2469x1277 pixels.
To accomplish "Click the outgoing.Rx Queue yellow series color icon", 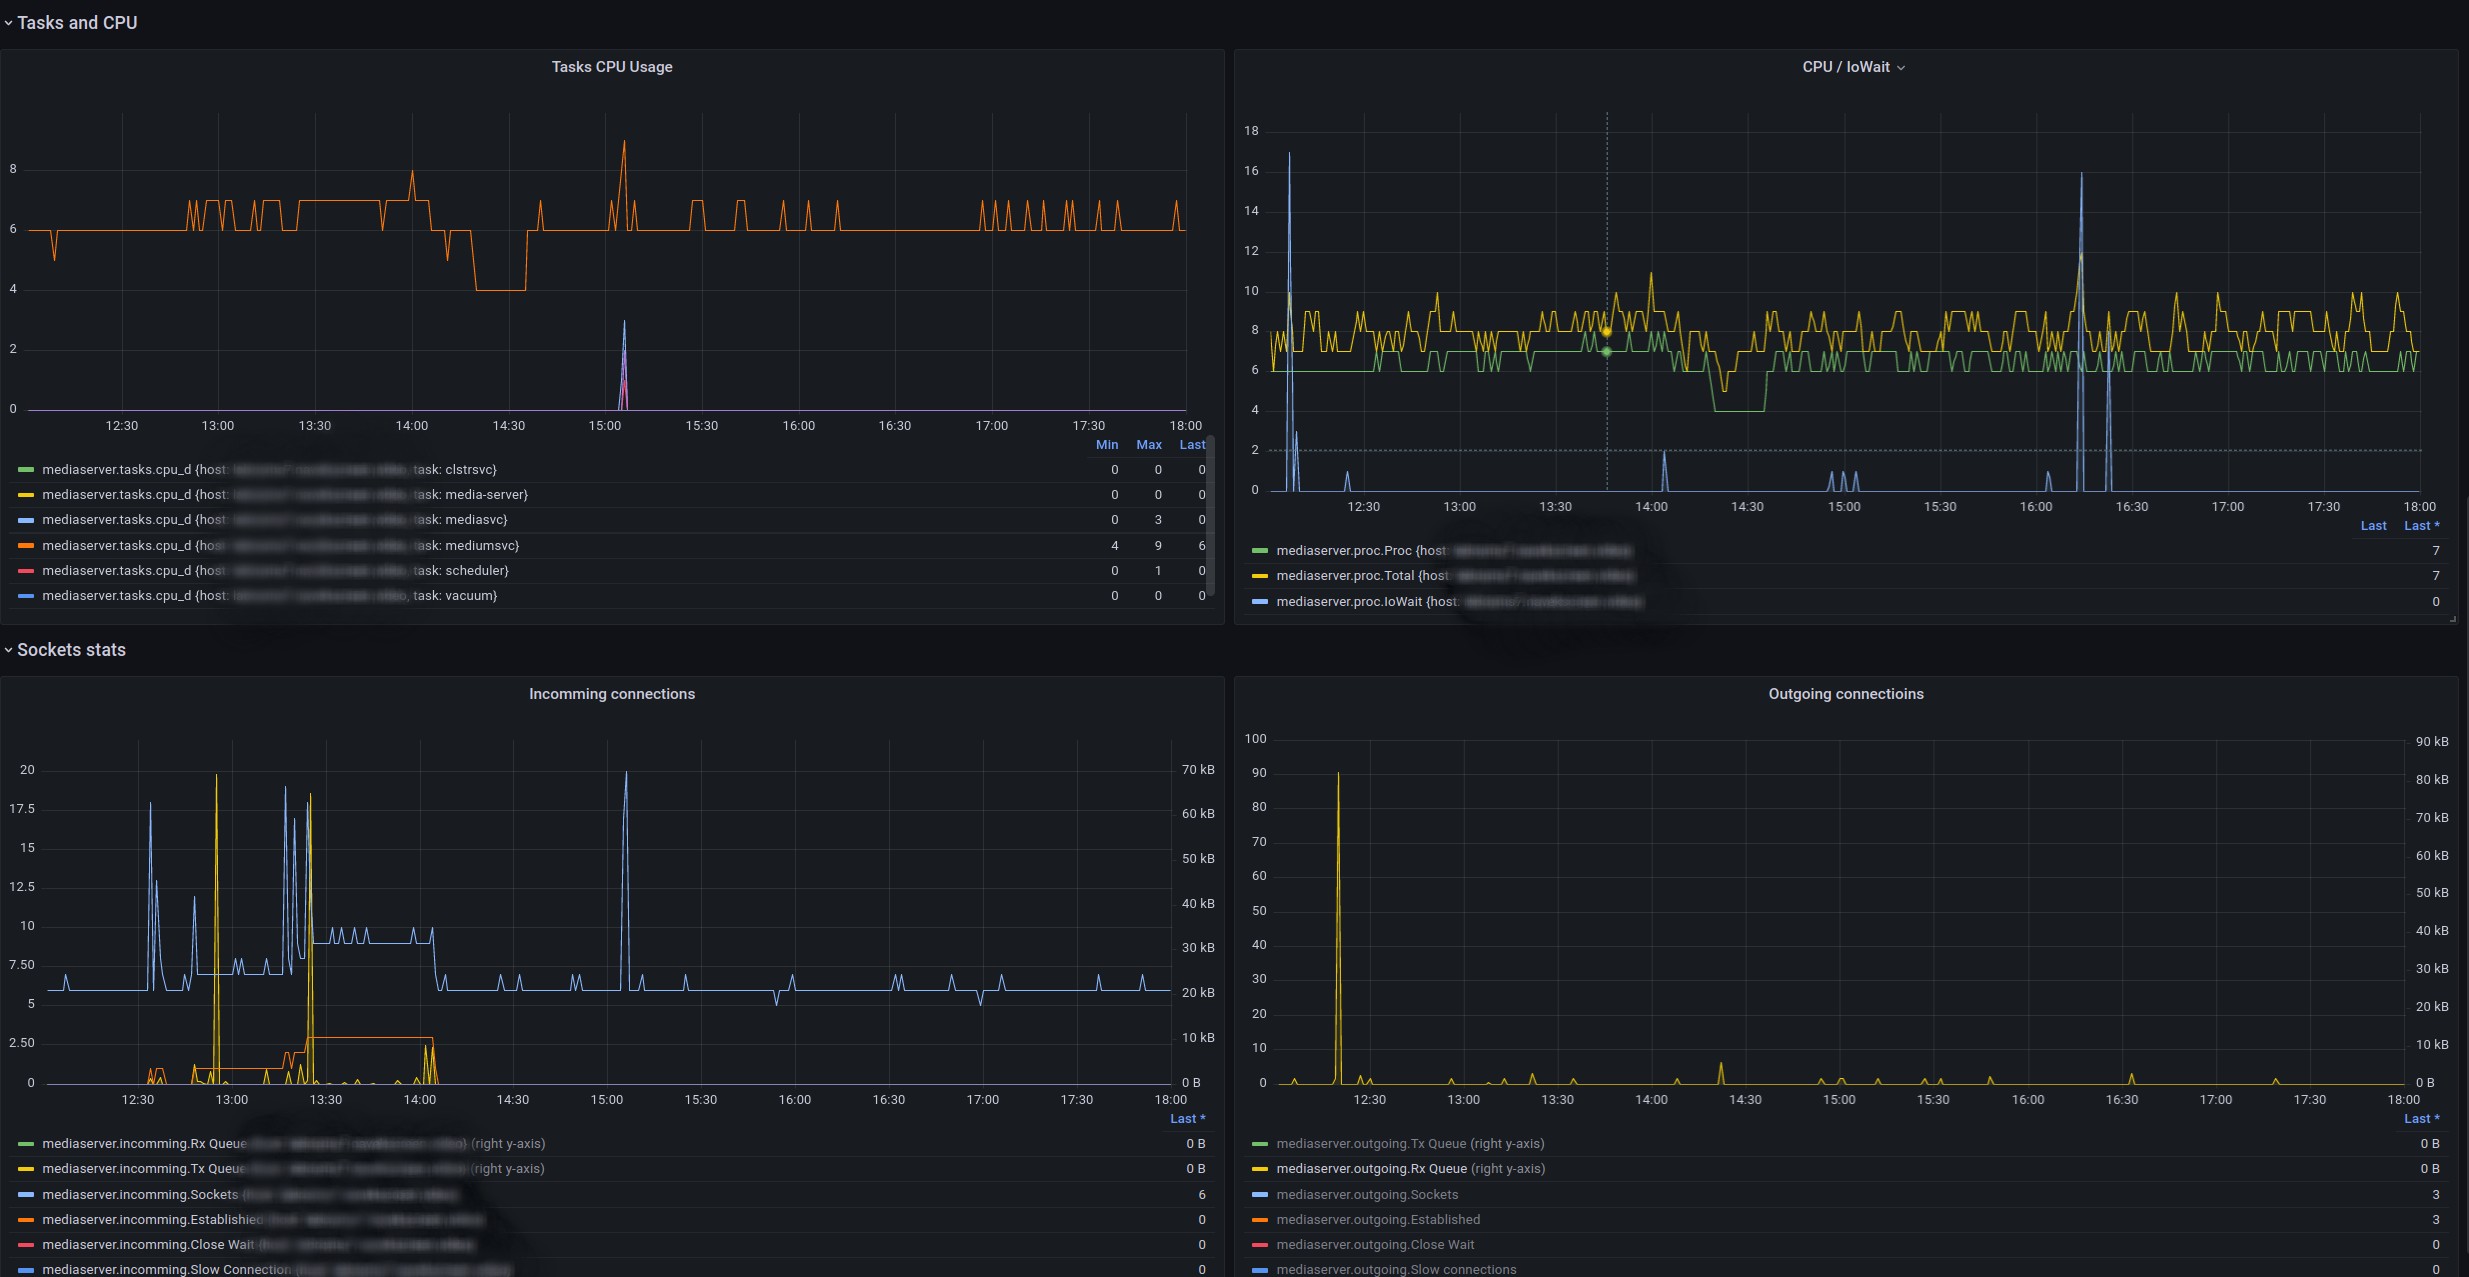I will point(1260,1169).
